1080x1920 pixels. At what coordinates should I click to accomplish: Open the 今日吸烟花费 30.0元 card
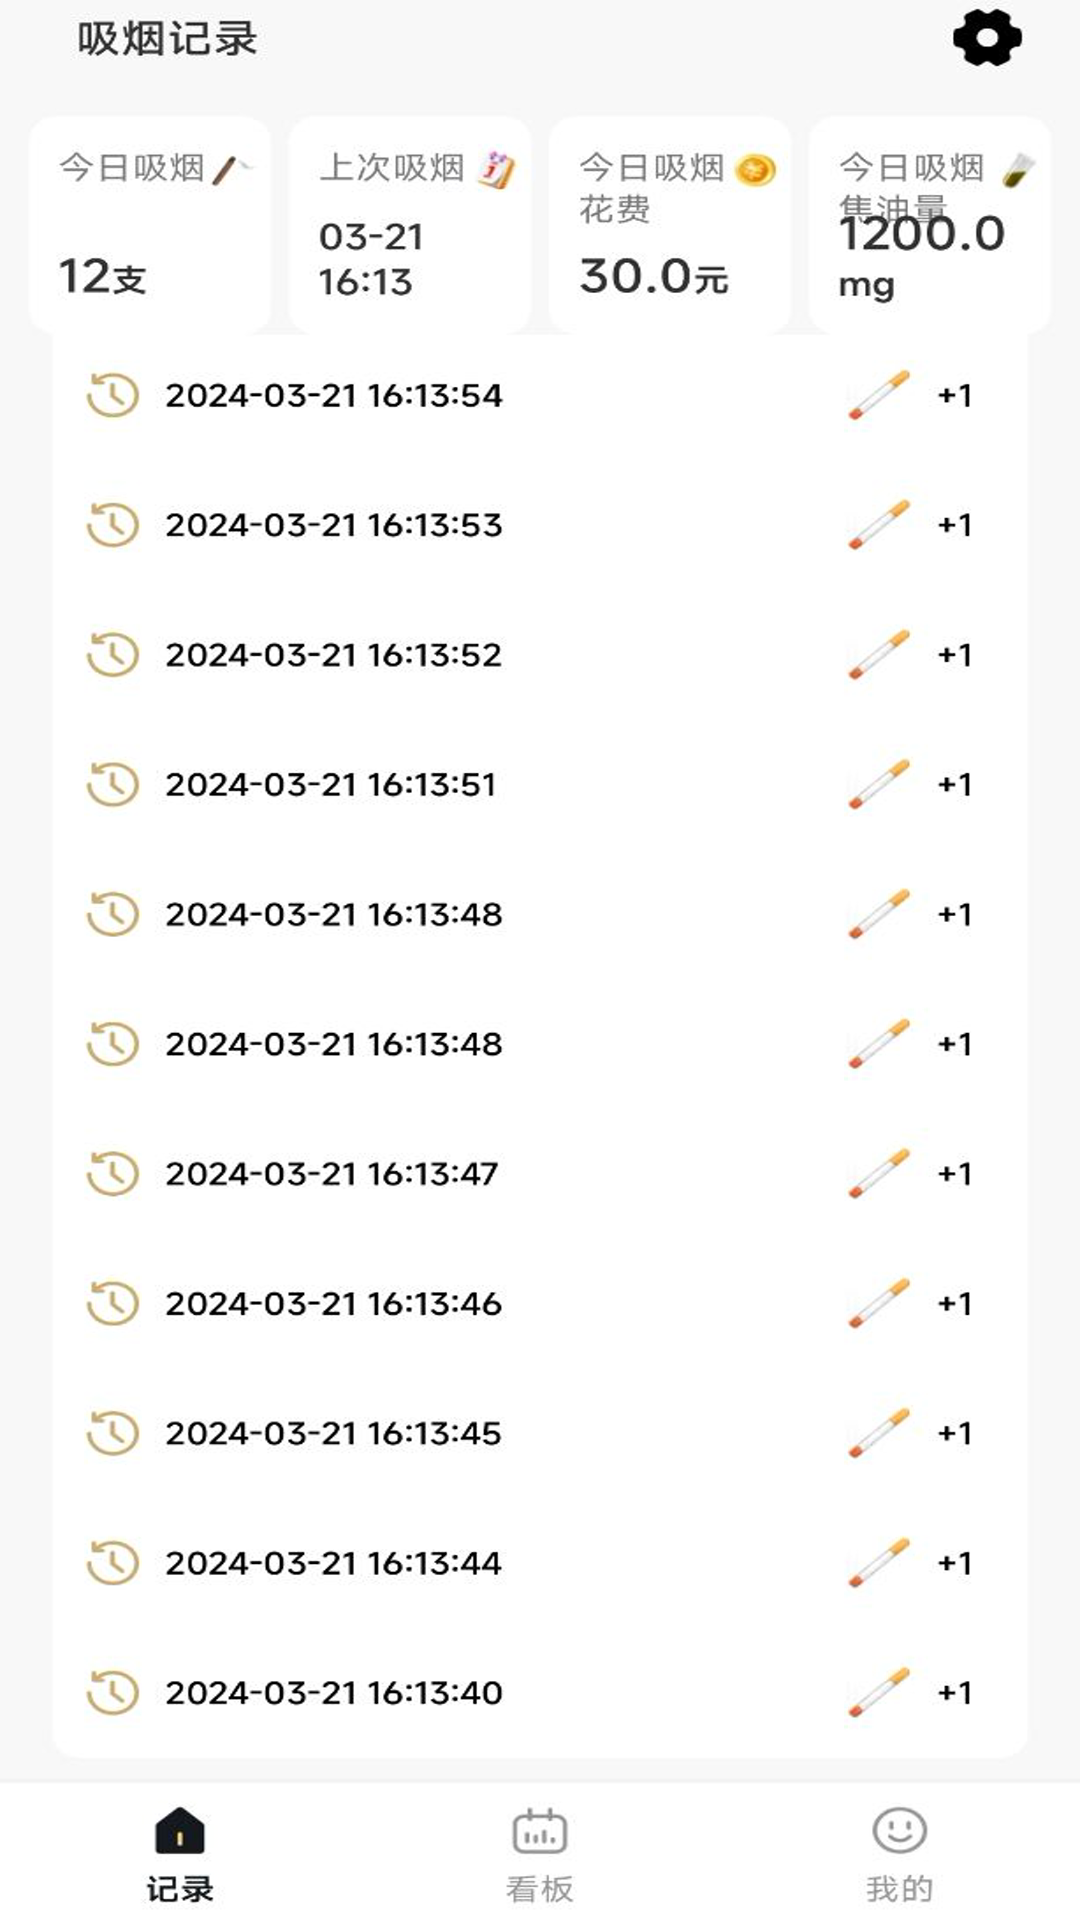tap(670, 225)
